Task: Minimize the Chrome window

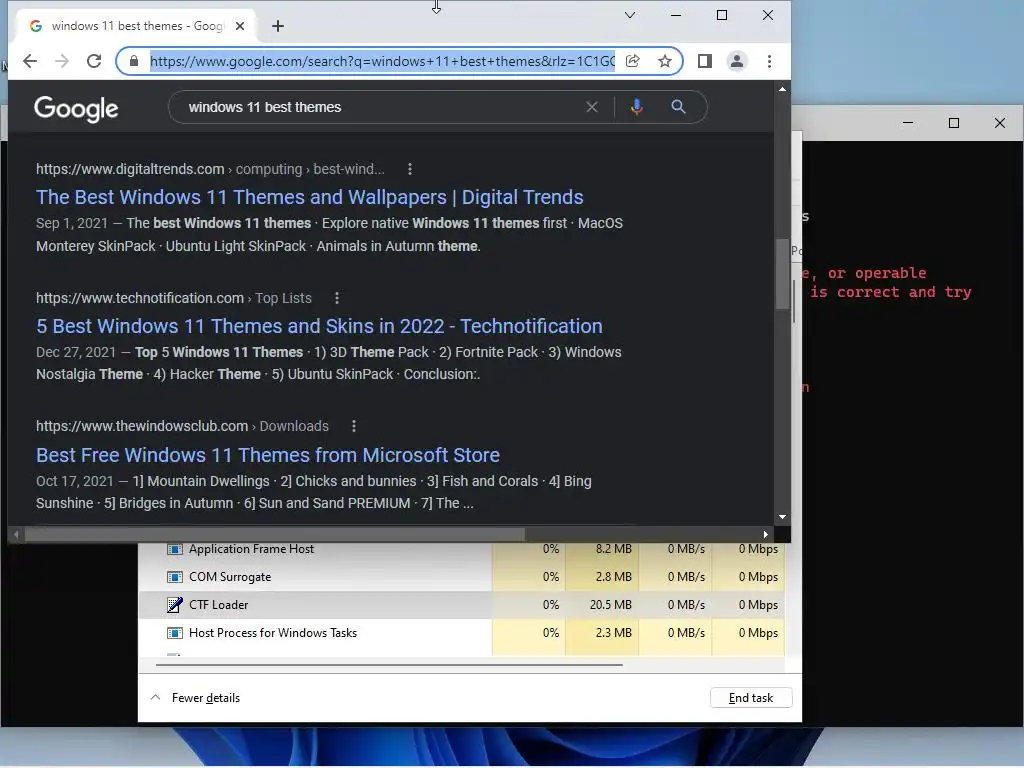Action: pyautogui.click(x=676, y=15)
